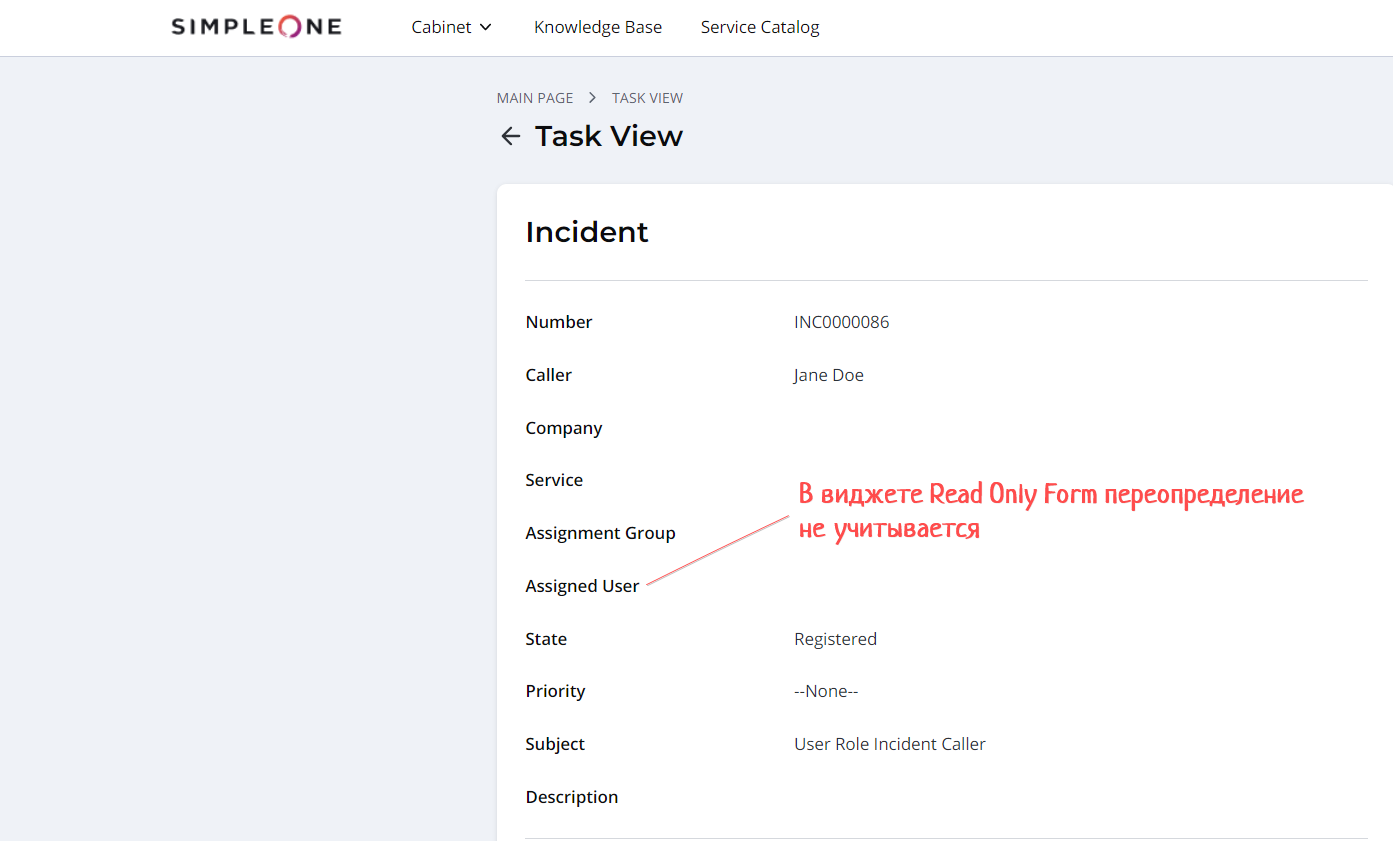
Task: Click the breadcrumb separator chevron
Action: click(x=592, y=98)
